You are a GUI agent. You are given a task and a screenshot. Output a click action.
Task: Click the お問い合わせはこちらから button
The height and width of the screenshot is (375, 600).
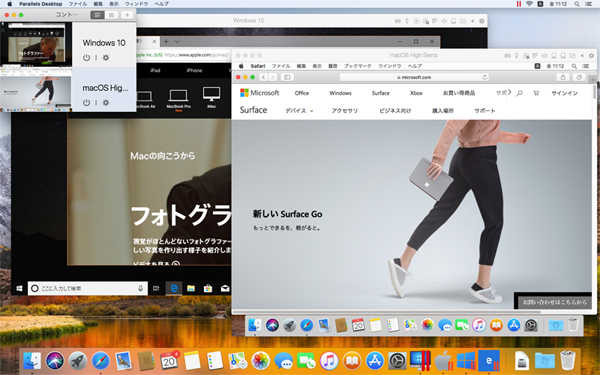click(x=554, y=302)
